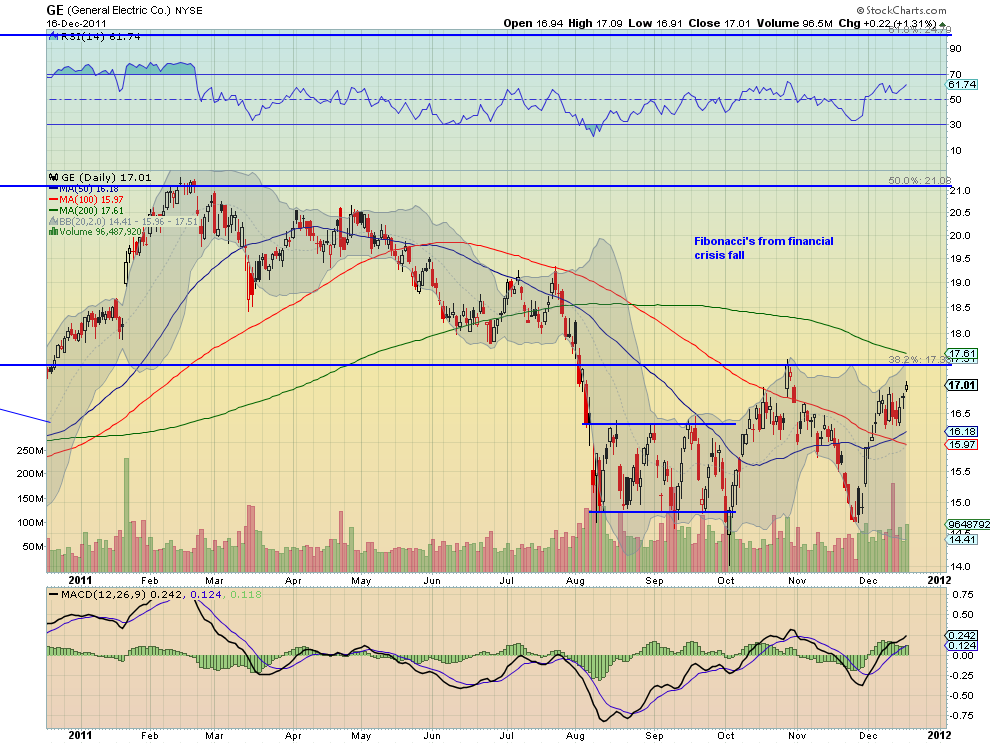Click the "2012" label below the MACD panel

pyautogui.click(x=939, y=735)
